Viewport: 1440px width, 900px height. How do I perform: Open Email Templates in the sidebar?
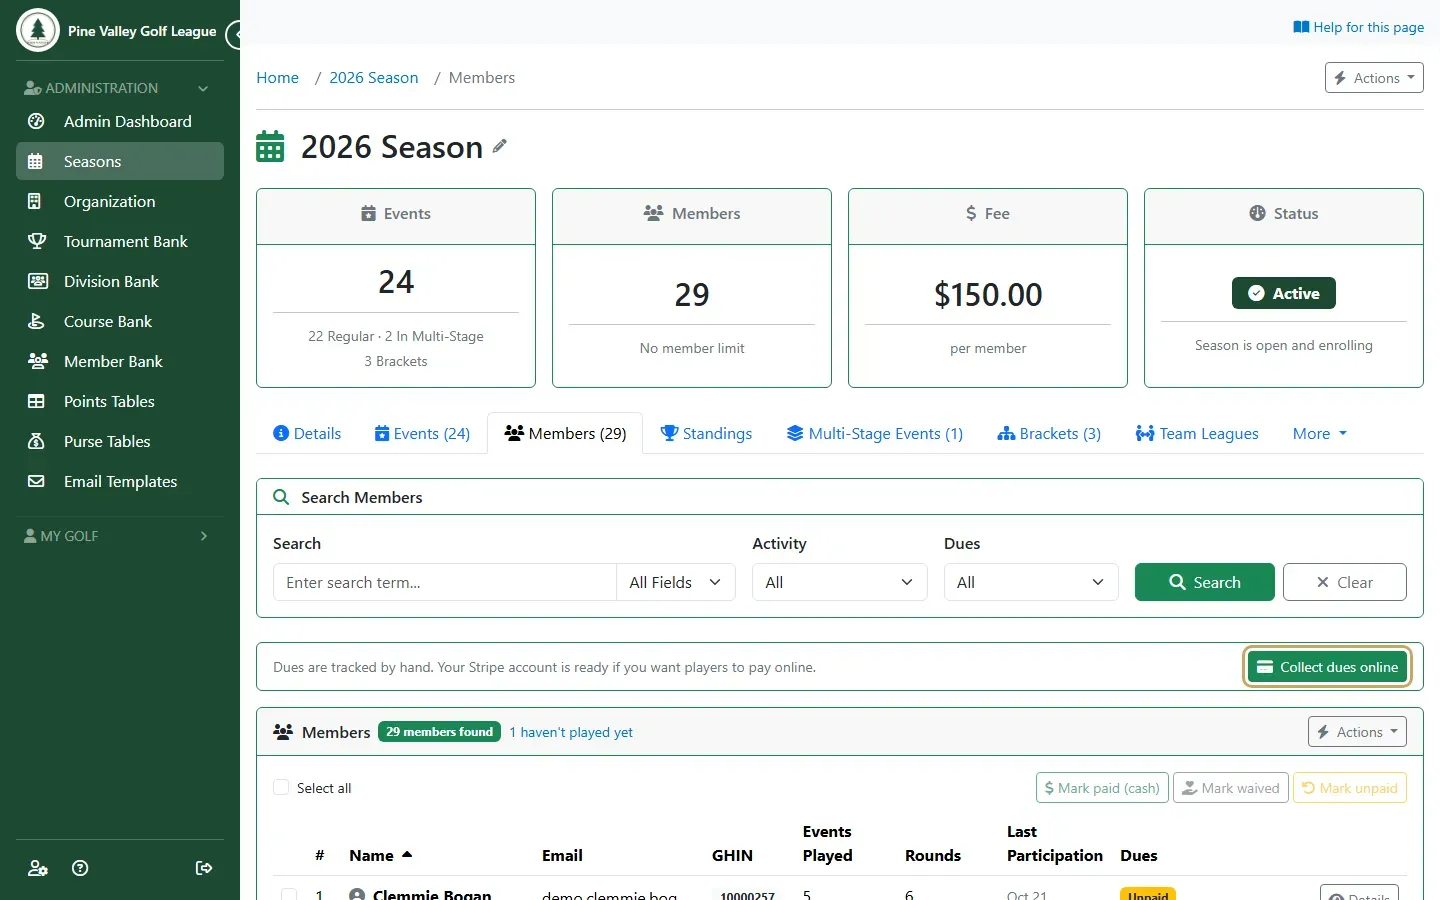point(120,481)
